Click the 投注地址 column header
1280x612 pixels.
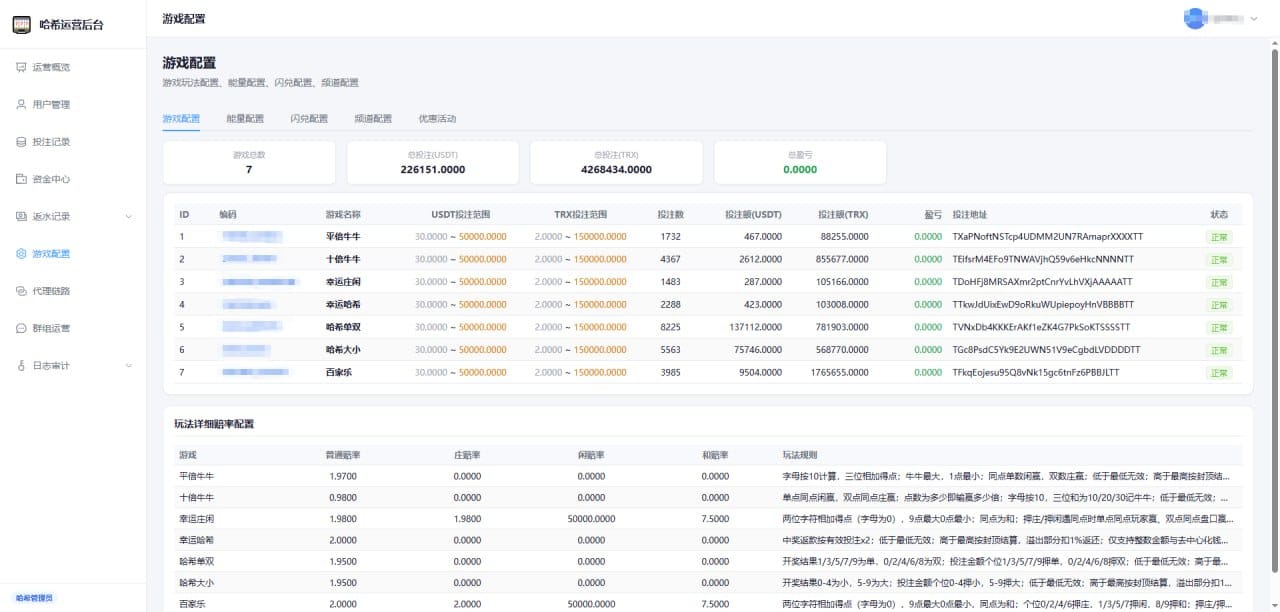click(x=970, y=214)
